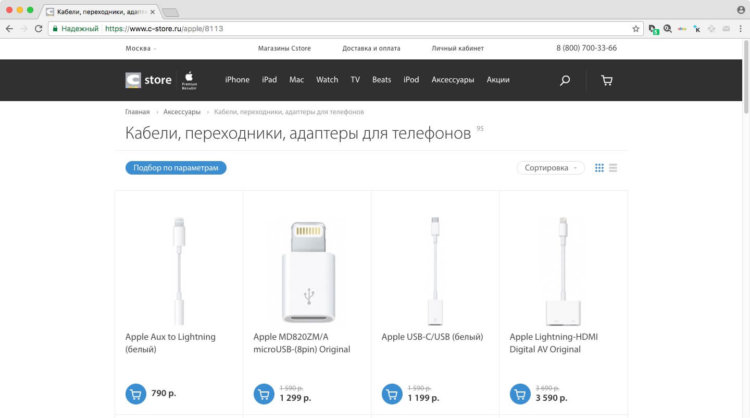750x418 pixels.
Task: Switch to grid view layout
Action: (599, 168)
